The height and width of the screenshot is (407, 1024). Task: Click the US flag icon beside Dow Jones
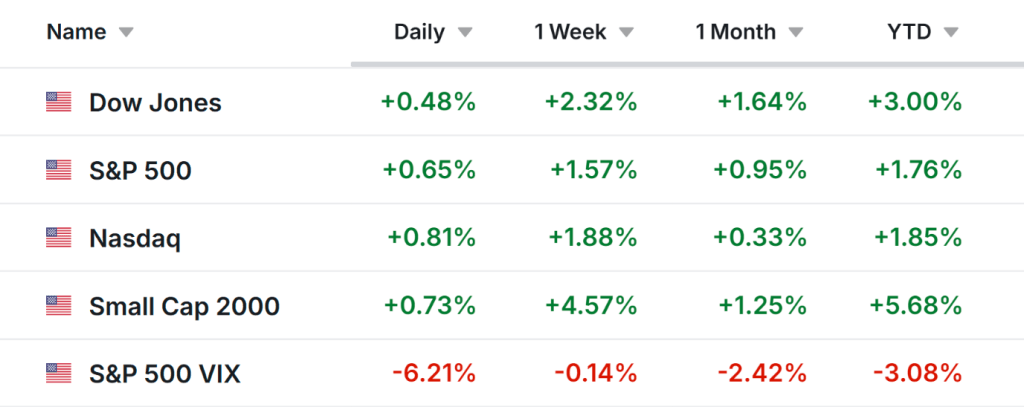tap(59, 102)
